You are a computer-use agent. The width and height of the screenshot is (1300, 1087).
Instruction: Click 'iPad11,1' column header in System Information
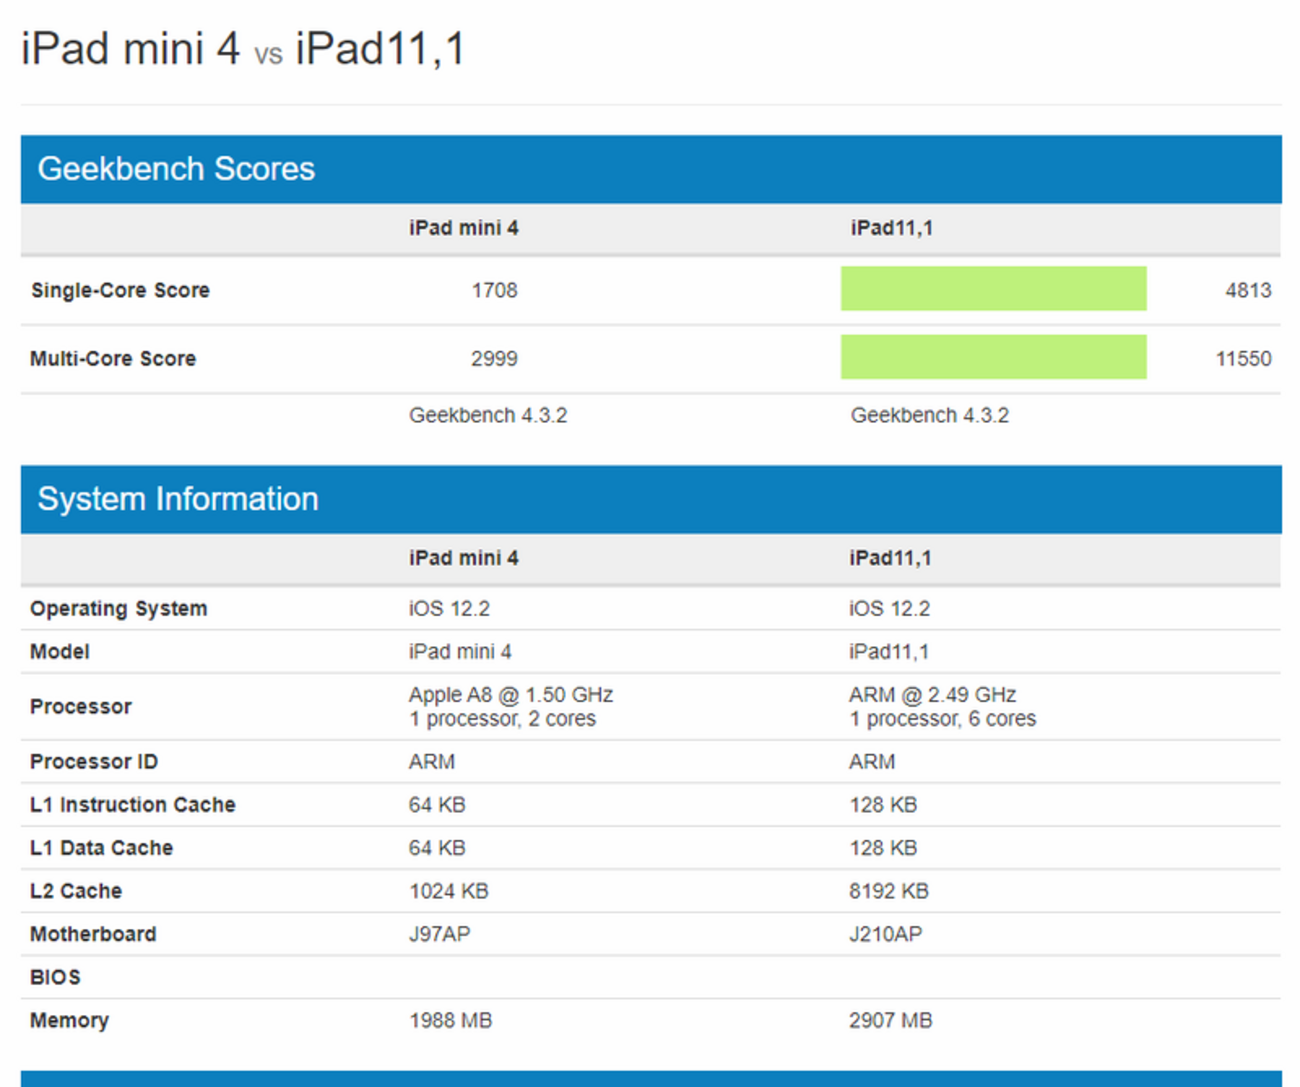tap(890, 558)
